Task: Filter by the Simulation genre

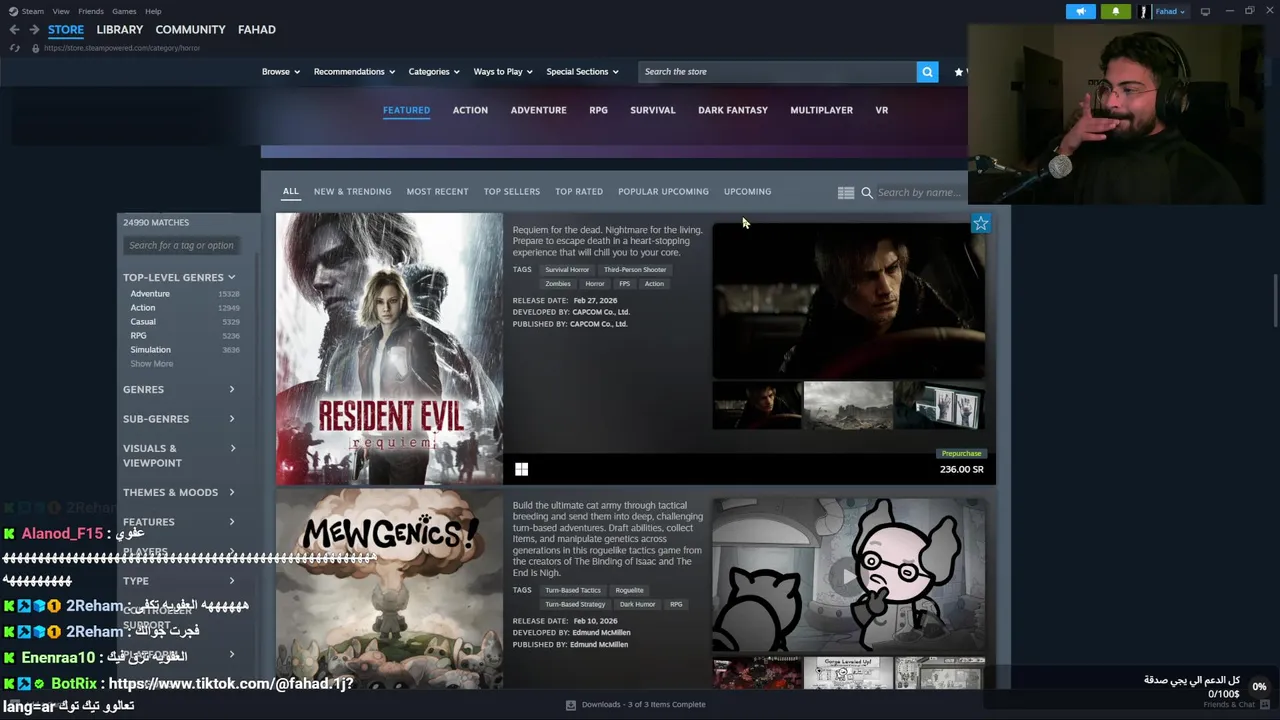Action: [150, 350]
